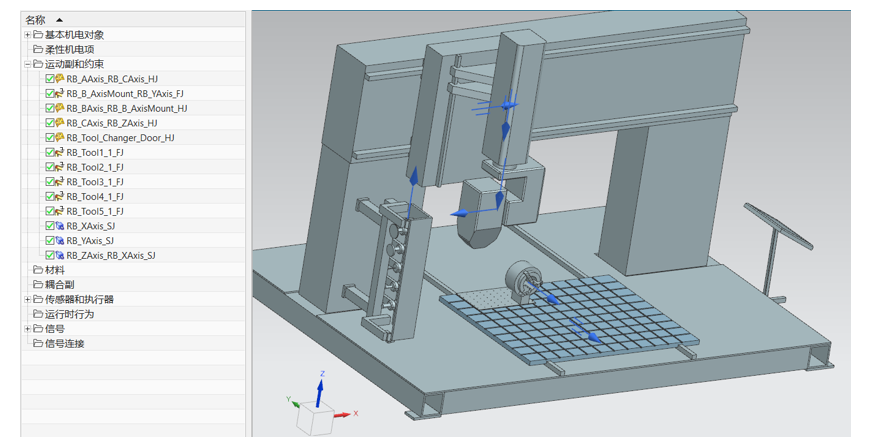Select the 耦合副 folder
Screen dimensions: 879x448
60,285
